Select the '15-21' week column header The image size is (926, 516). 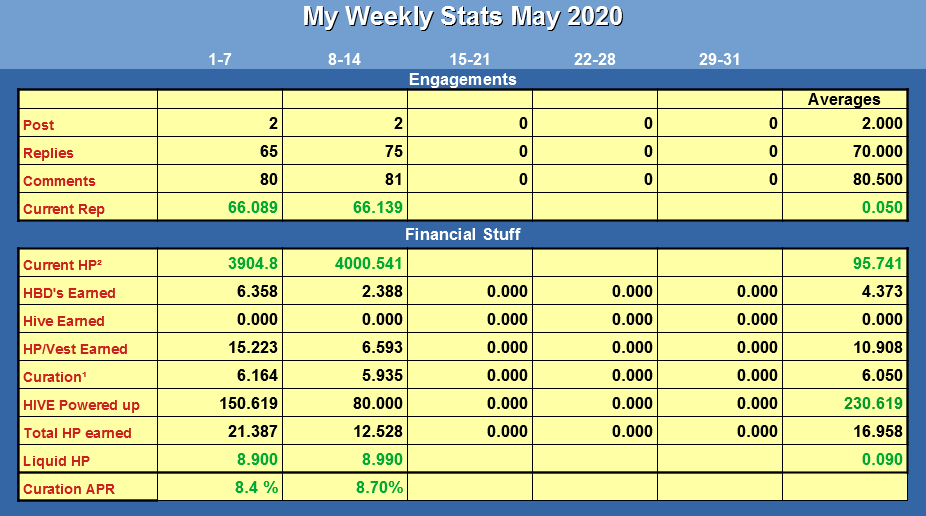pyautogui.click(x=469, y=59)
